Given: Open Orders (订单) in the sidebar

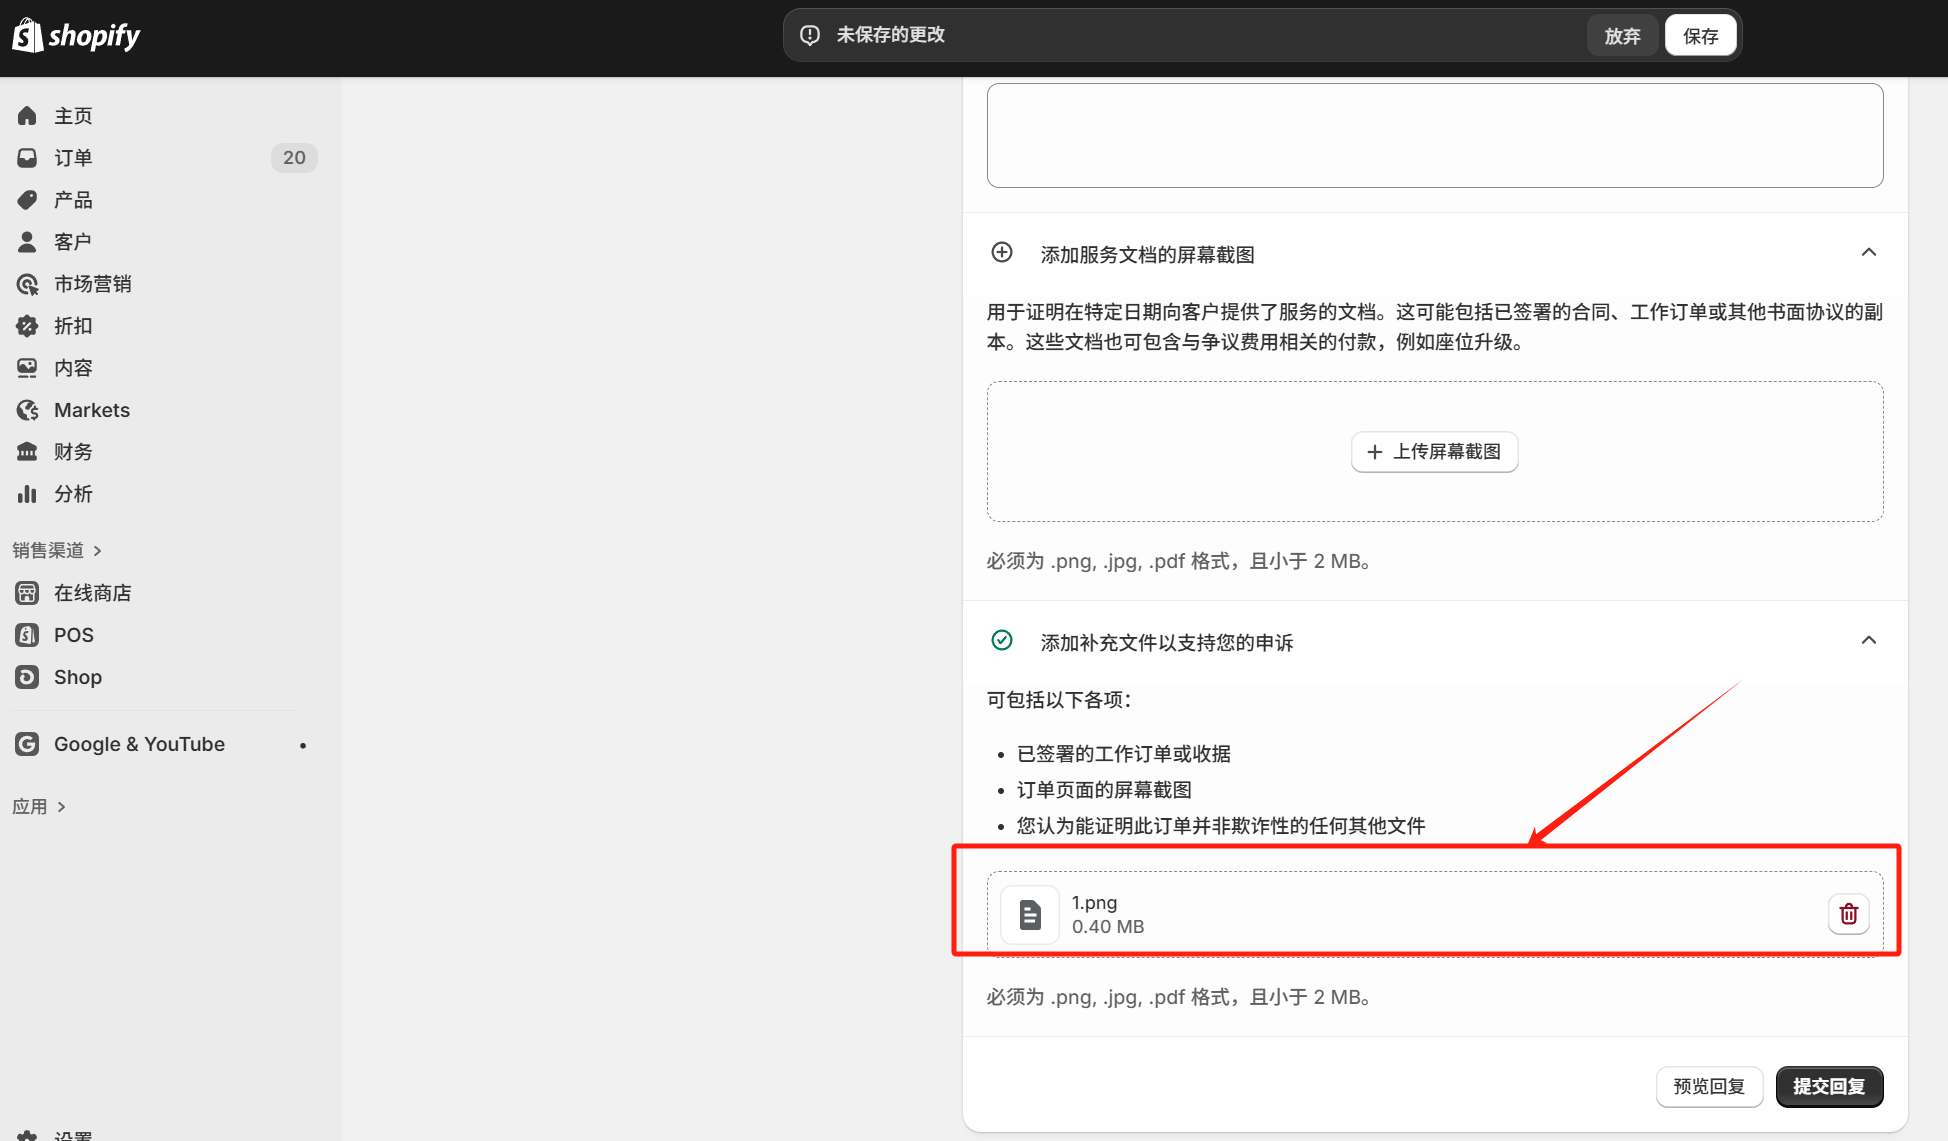Looking at the screenshot, I should coord(73,158).
